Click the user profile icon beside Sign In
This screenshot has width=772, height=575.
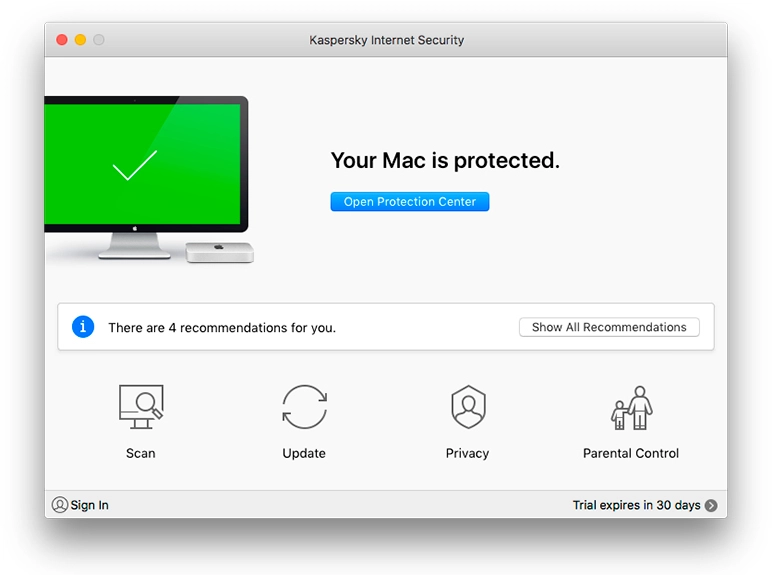59,505
